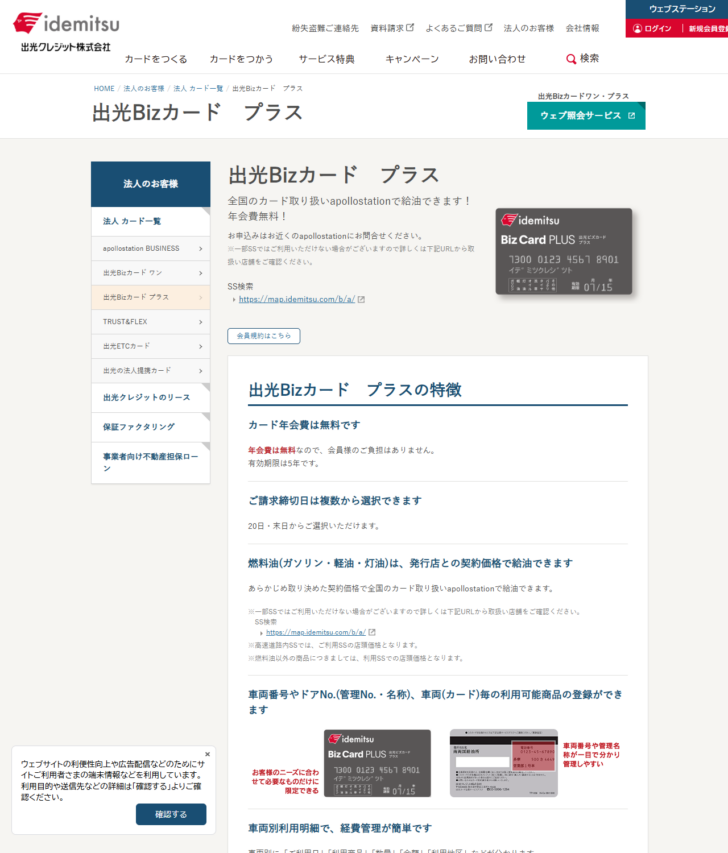
Task: Open カードをつかう menu
Action: point(241,59)
